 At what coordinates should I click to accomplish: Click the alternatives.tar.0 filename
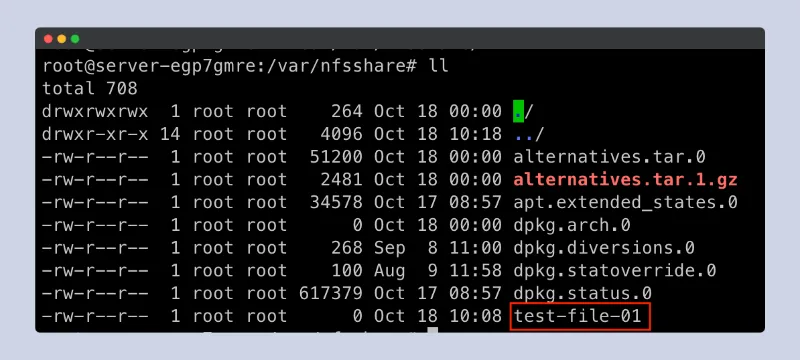coord(609,157)
